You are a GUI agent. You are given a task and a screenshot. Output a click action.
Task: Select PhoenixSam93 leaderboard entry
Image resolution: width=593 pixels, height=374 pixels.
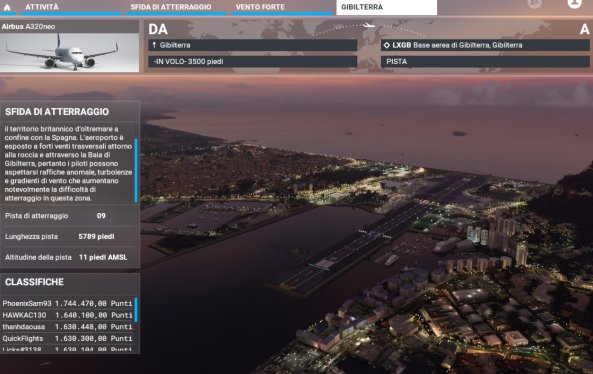point(67,303)
